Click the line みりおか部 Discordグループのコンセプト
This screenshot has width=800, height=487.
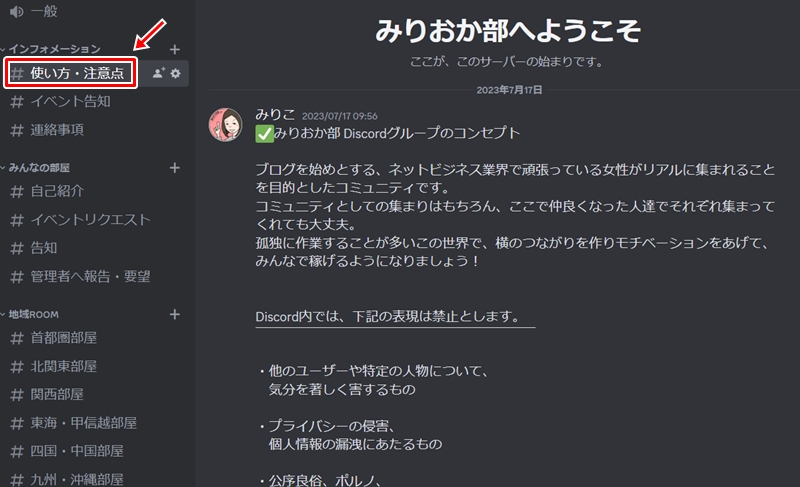pyautogui.click(x=397, y=134)
